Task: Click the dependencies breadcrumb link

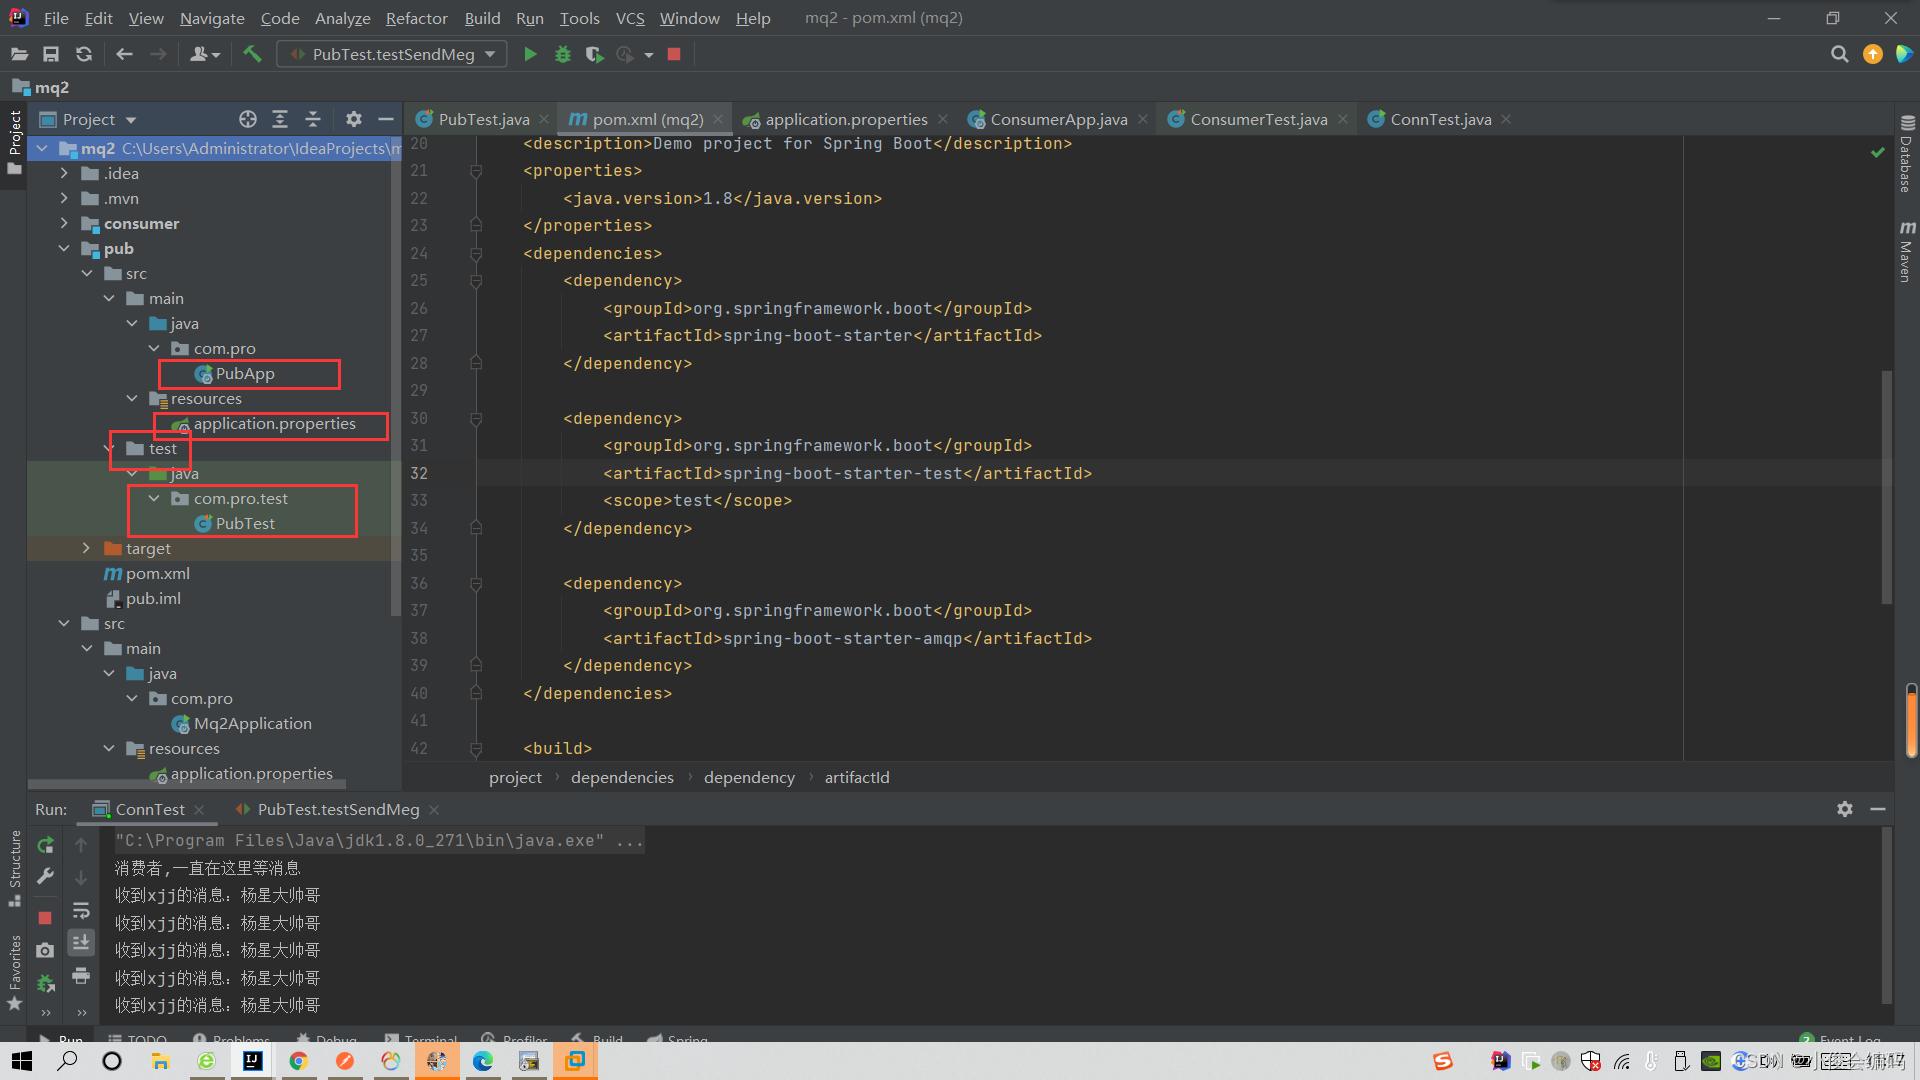Action: (x=622, y=777)
